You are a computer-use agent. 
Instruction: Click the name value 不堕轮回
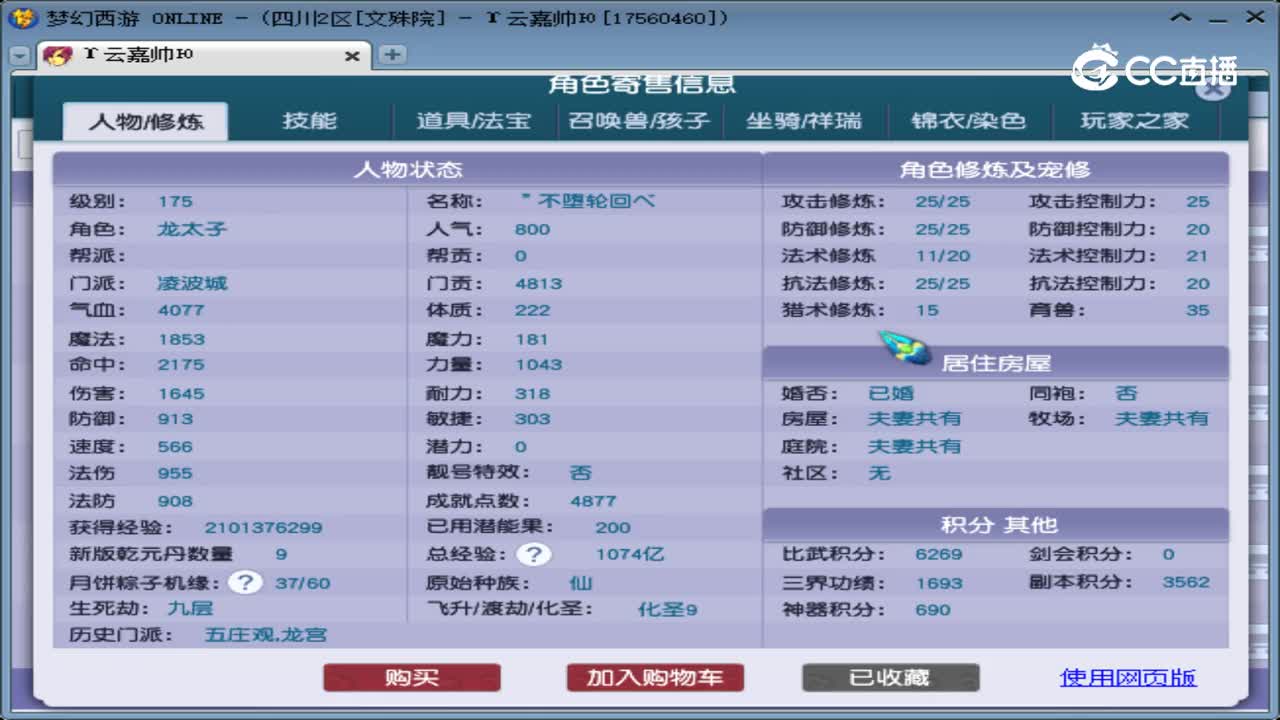[x=588, y=201]
